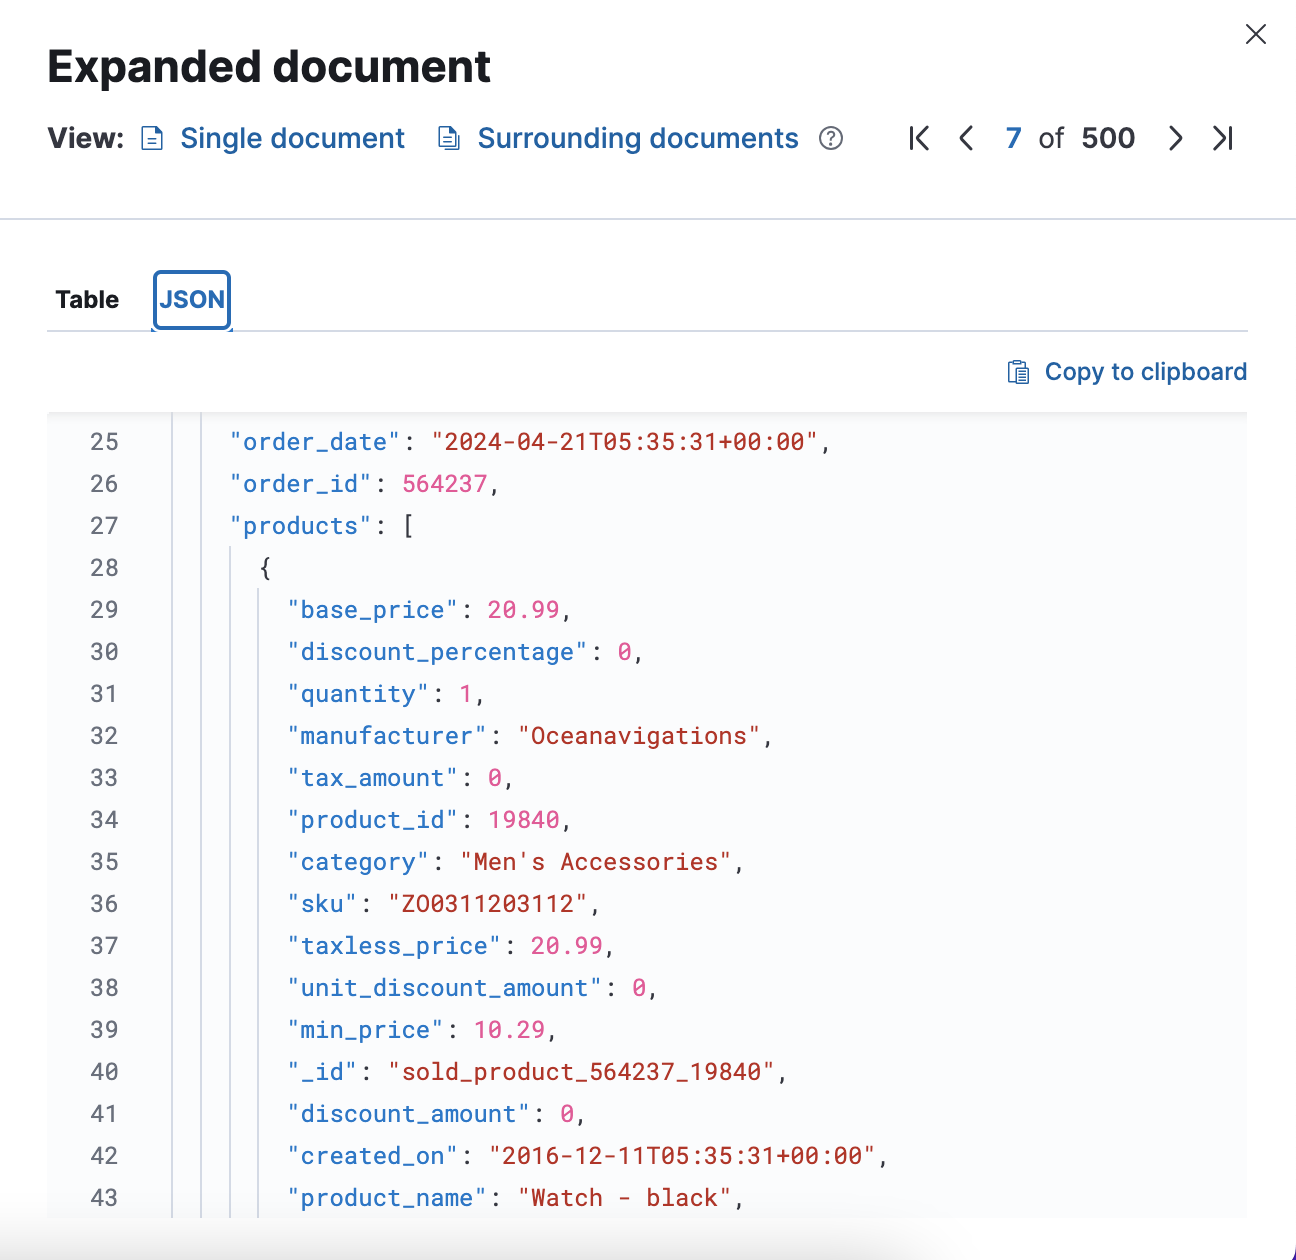Click the category value "Men's Accessories"
Image resolution: width=1296 pixels, height=1260 pixels.
click(596, 862)
